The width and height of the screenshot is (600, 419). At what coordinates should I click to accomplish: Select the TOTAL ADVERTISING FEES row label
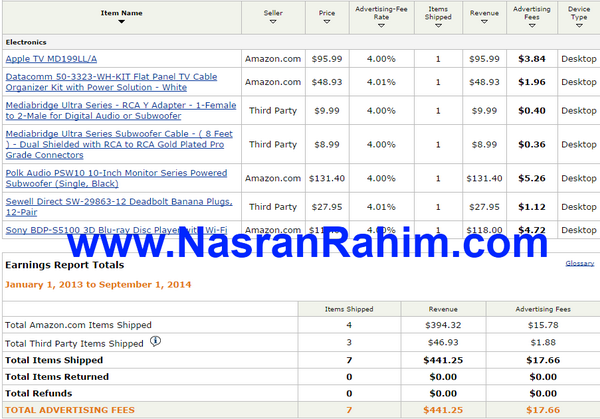pyautogui.click(x=70, y=410)
